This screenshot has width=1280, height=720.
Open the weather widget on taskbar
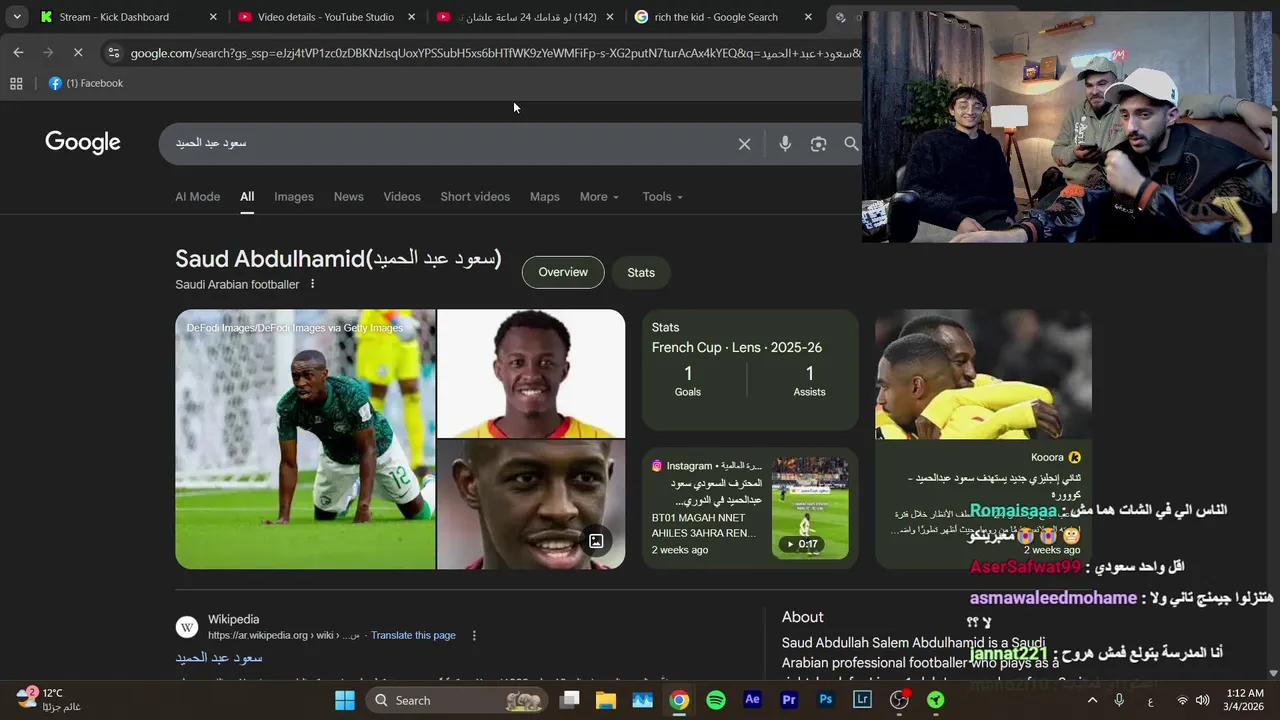click(48, 700)
